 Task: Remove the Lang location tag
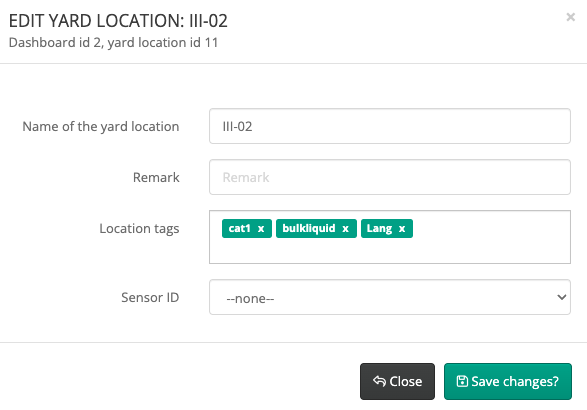(402, 228)
